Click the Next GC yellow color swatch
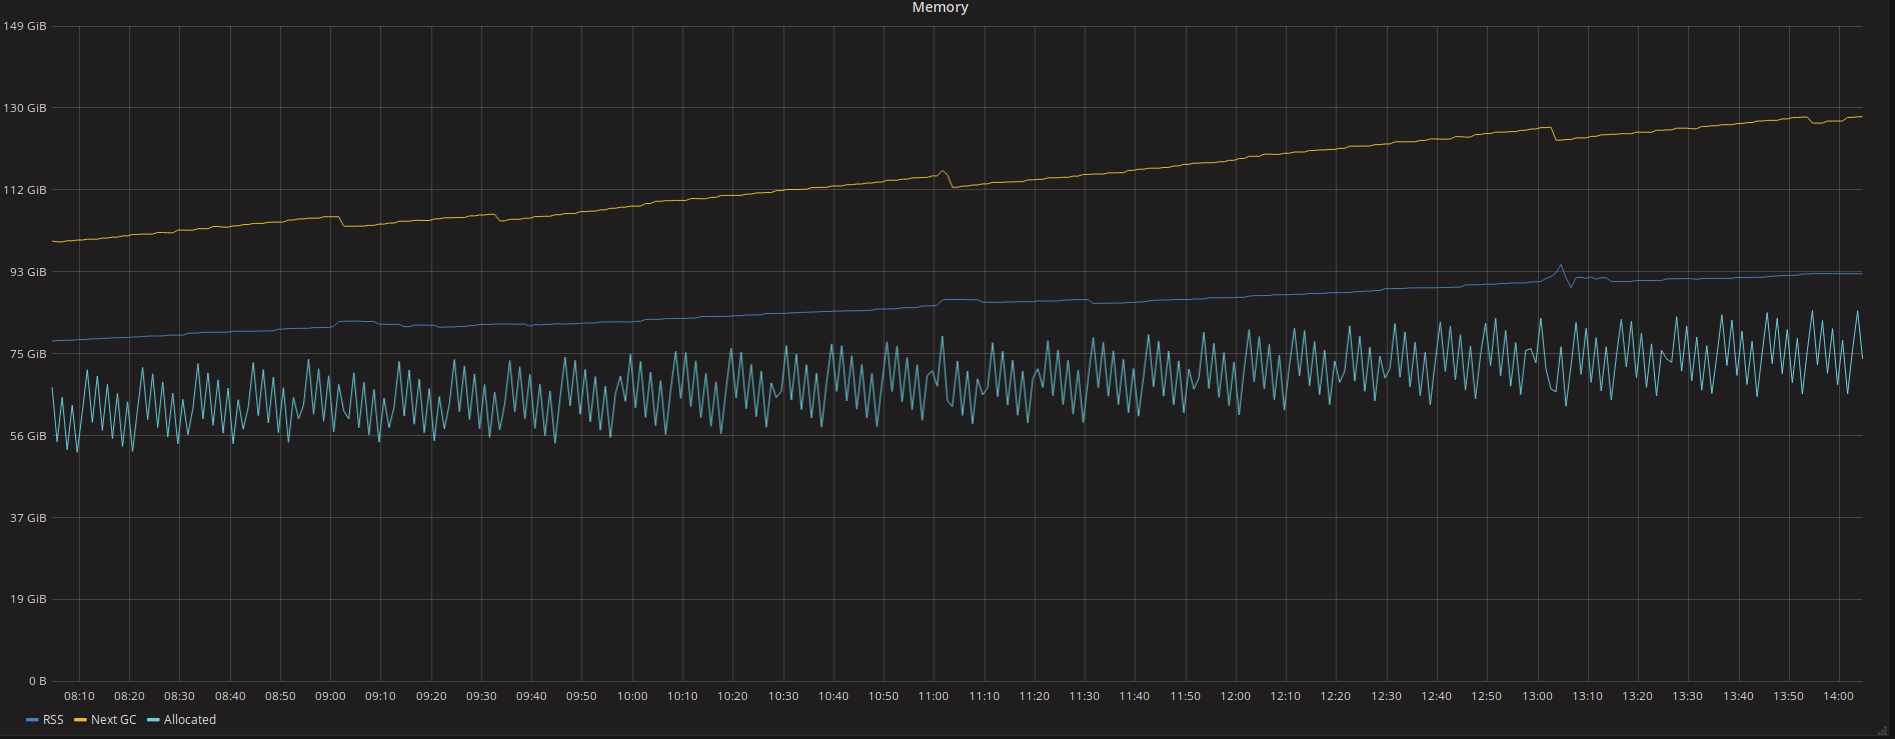Image resolution: width=1895 pixels, height=739 pixels. pyautogui.click(x=80, y=720)
